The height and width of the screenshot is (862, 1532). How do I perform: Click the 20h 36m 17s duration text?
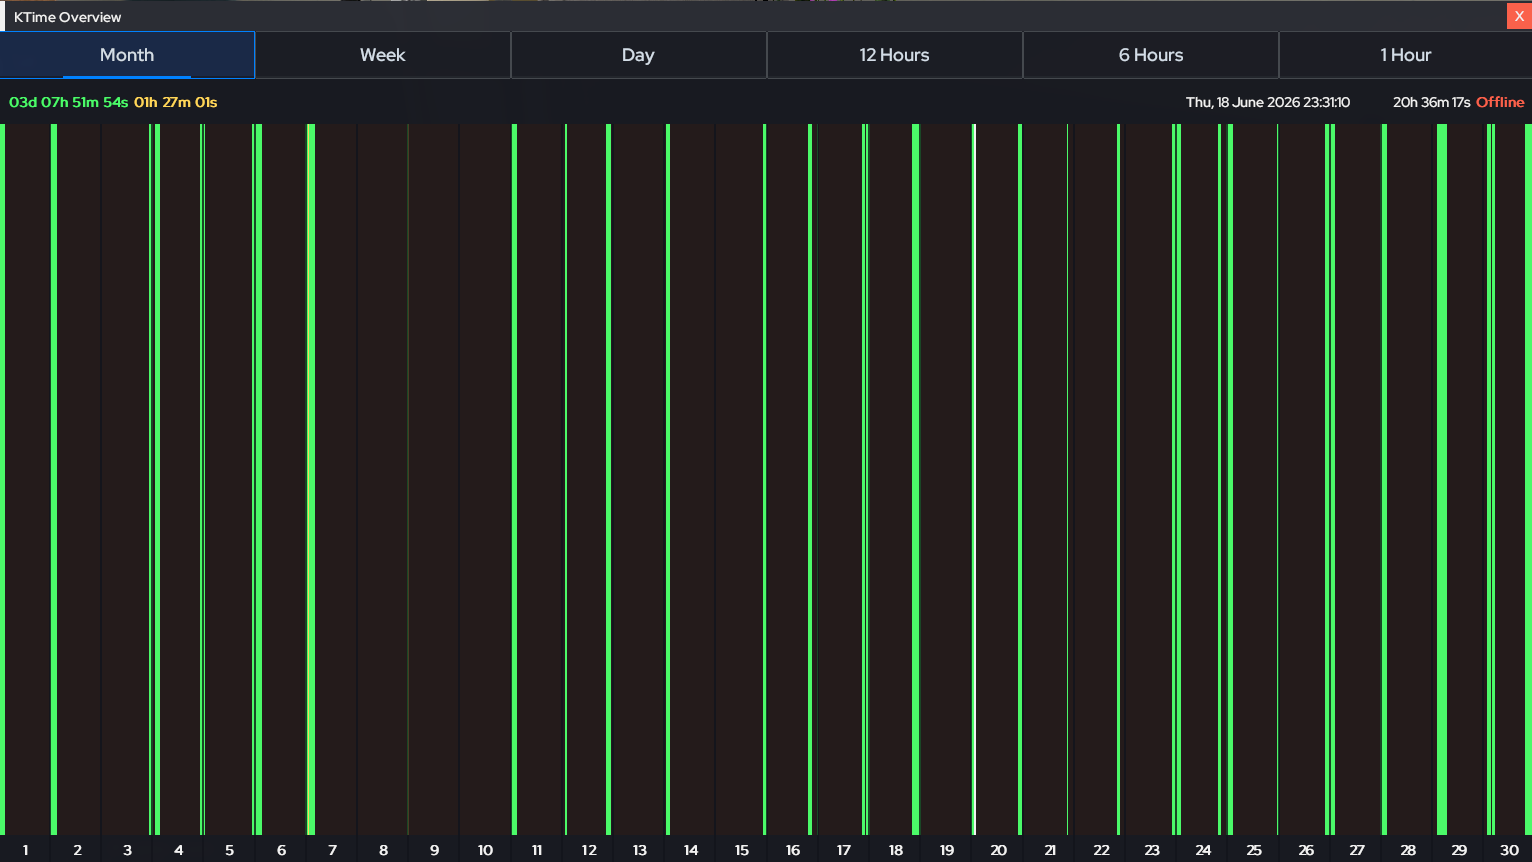1431,102
